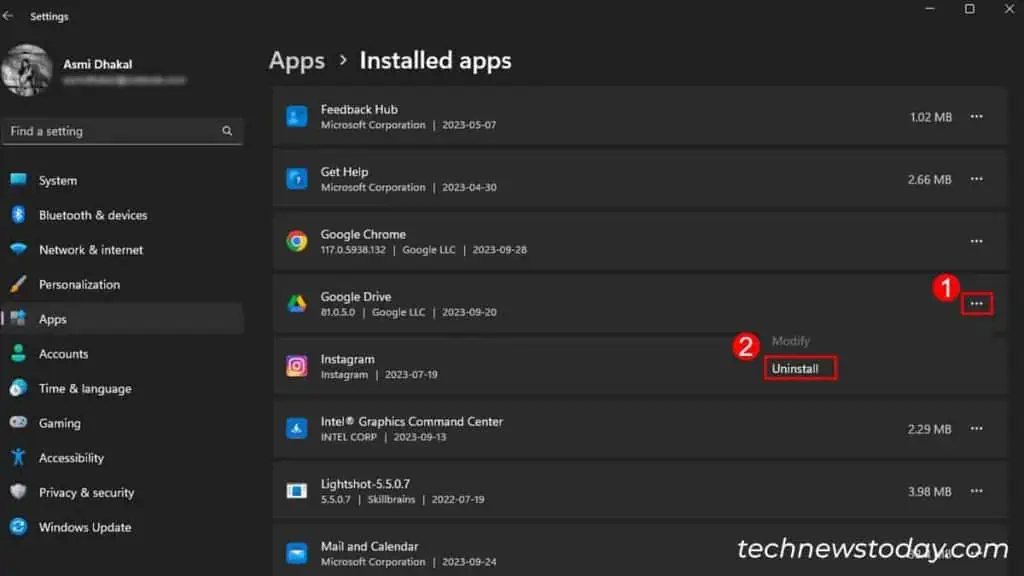
Task: Click the Accounts person icon
Action: 18,353
